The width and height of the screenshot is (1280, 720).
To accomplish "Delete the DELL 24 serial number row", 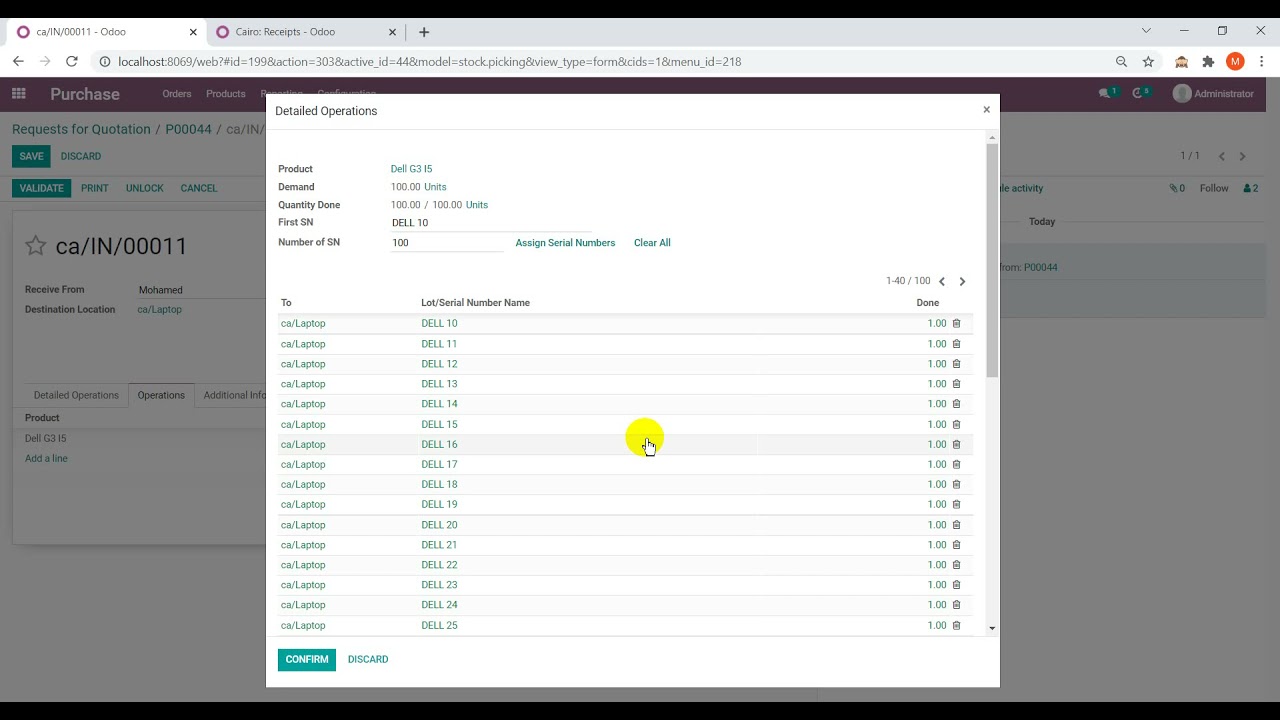I will pyautogui.click(x=956, y=605).
